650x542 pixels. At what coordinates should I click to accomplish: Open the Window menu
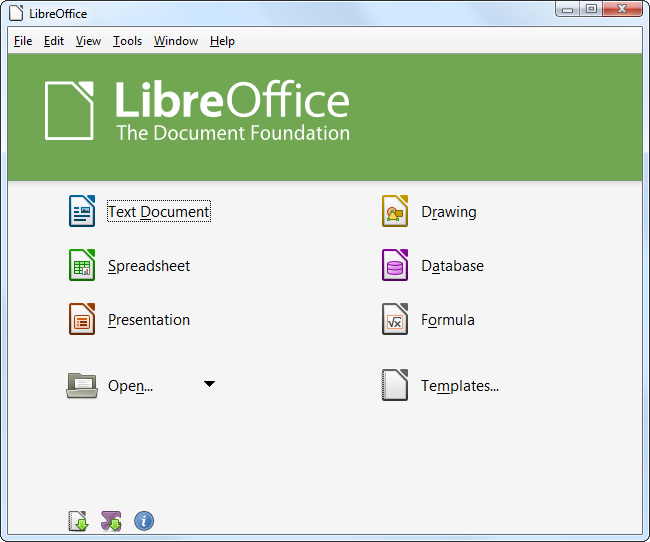coord(176,41)
